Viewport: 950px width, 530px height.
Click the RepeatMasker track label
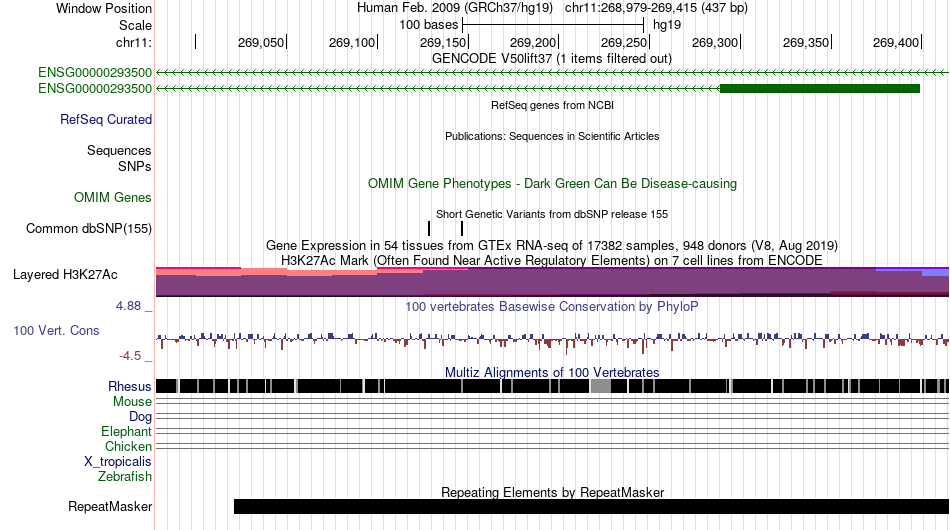(110, 506)
